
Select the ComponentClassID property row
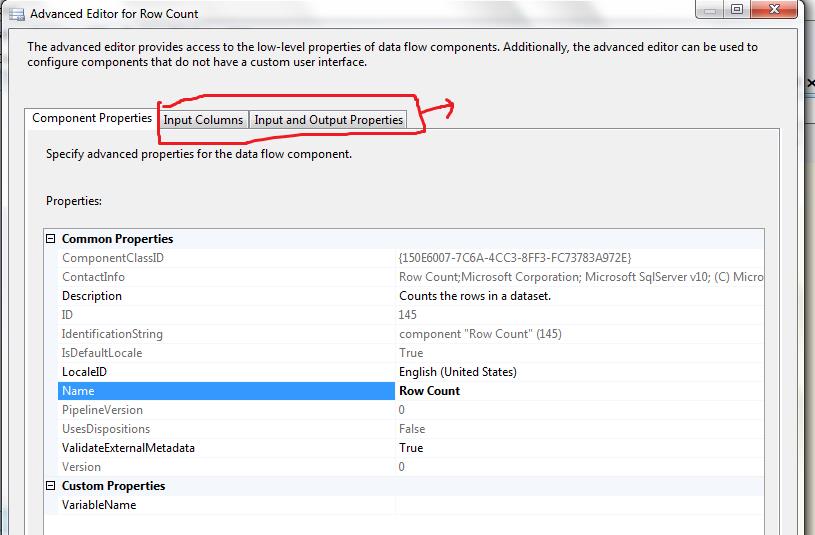112,258
